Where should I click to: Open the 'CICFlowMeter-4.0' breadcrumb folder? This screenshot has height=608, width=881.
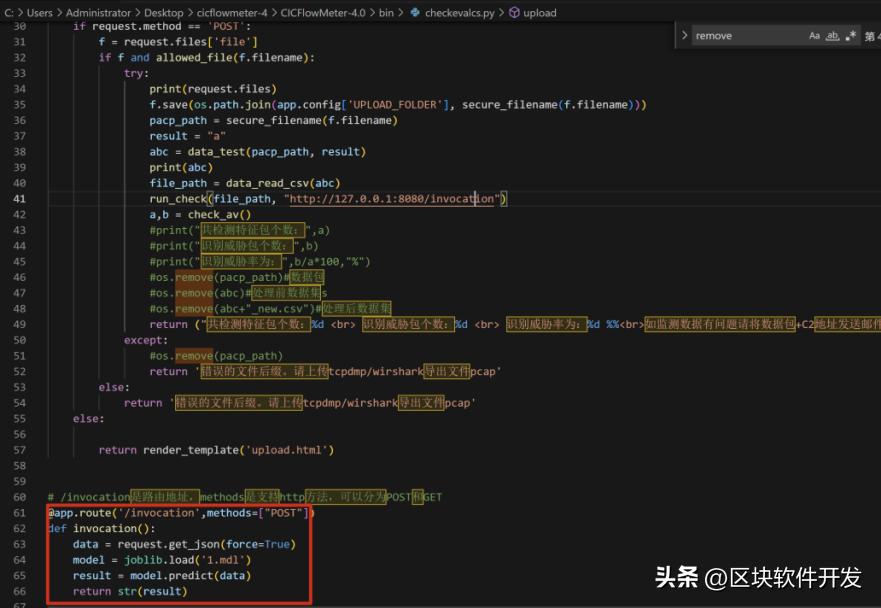323,13
